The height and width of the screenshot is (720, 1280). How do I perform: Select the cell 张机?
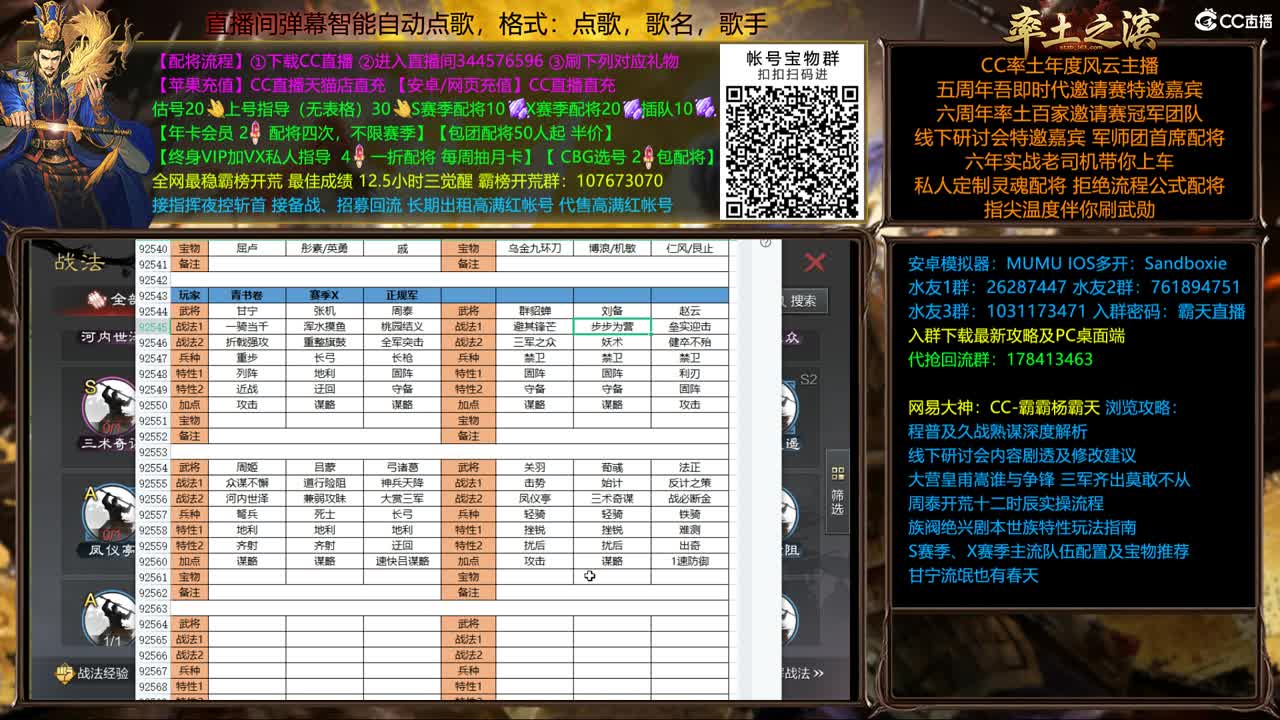coord(324,311)
